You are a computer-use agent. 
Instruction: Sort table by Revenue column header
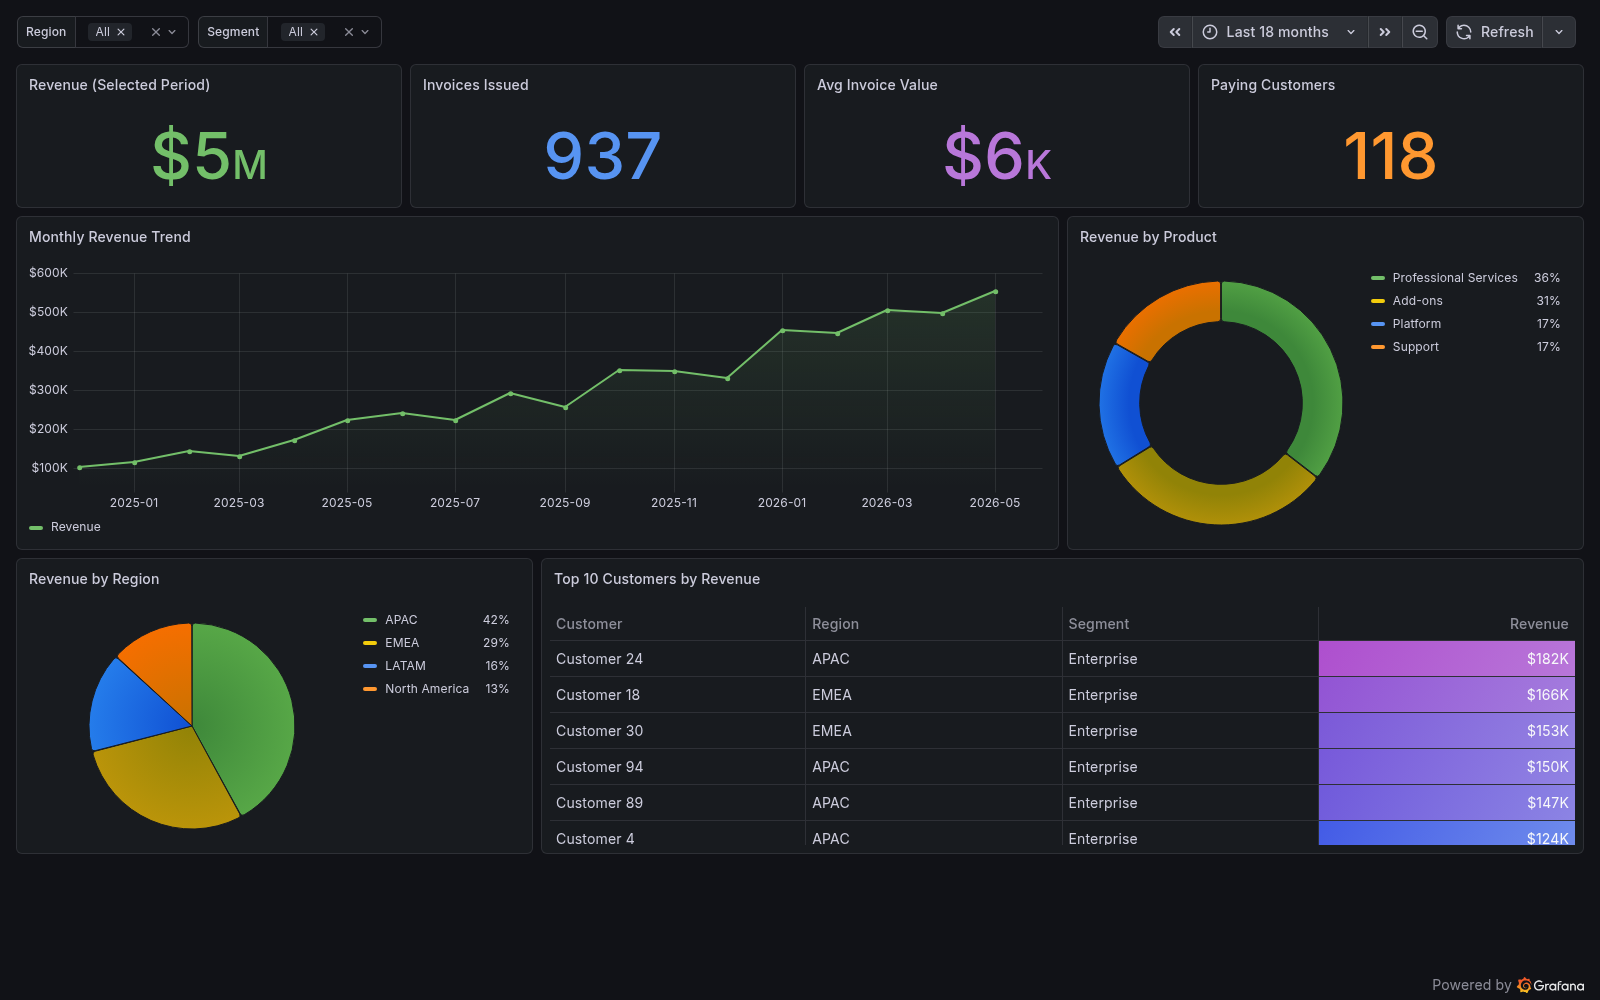1539,624
